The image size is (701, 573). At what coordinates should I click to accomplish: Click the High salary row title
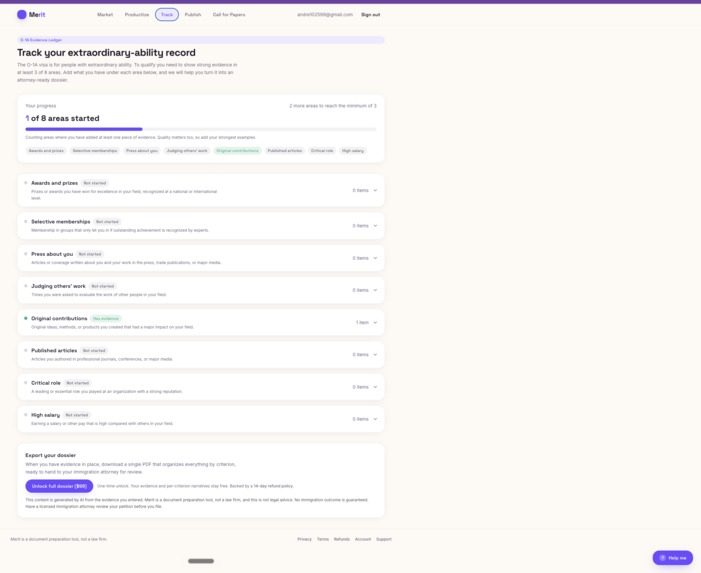[45, 415]
